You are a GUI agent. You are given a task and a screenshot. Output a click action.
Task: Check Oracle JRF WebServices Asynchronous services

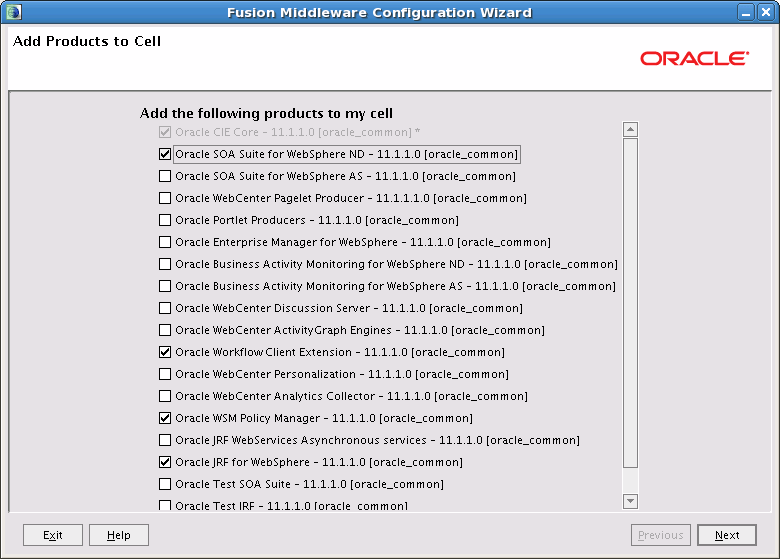pos(165,440)
